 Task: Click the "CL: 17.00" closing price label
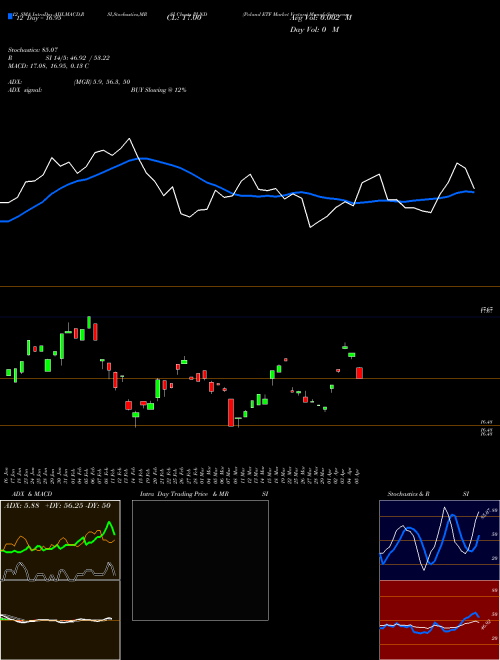point(184,18)
